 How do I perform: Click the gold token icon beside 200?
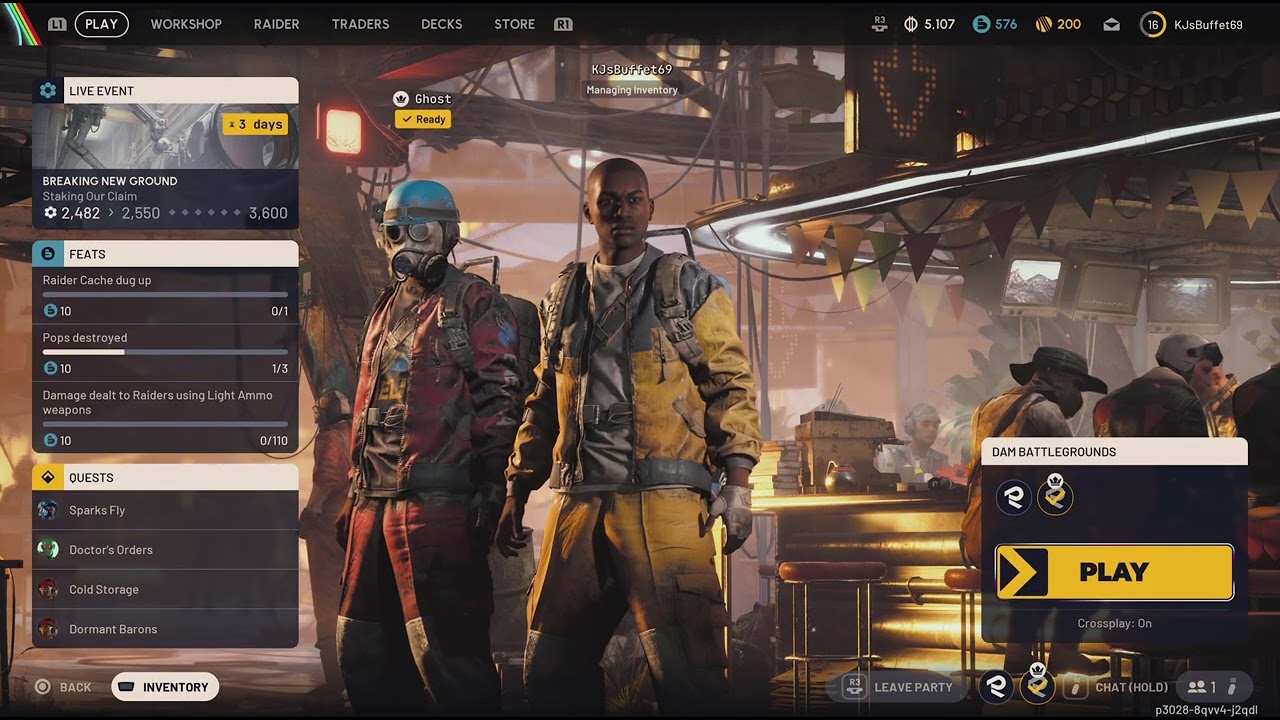click(x=1043, y=24)
